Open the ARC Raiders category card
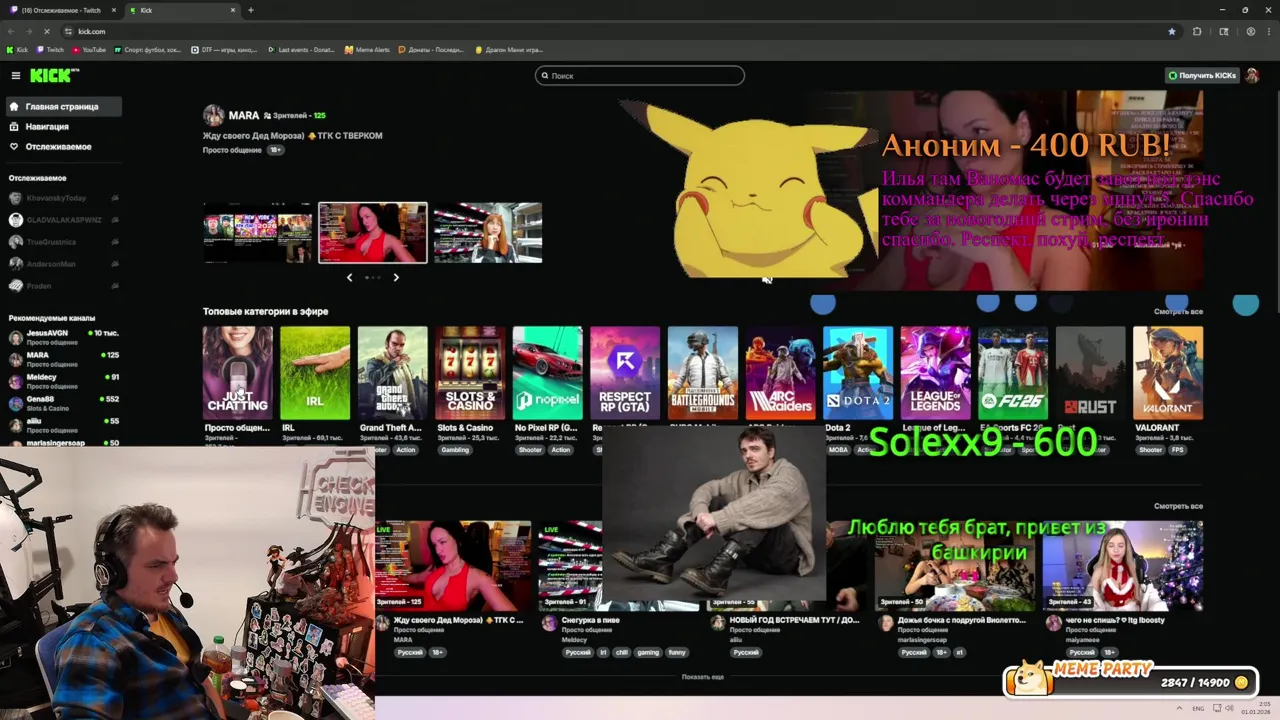The width and height of the screenshot is (1280, 720). 780,373
